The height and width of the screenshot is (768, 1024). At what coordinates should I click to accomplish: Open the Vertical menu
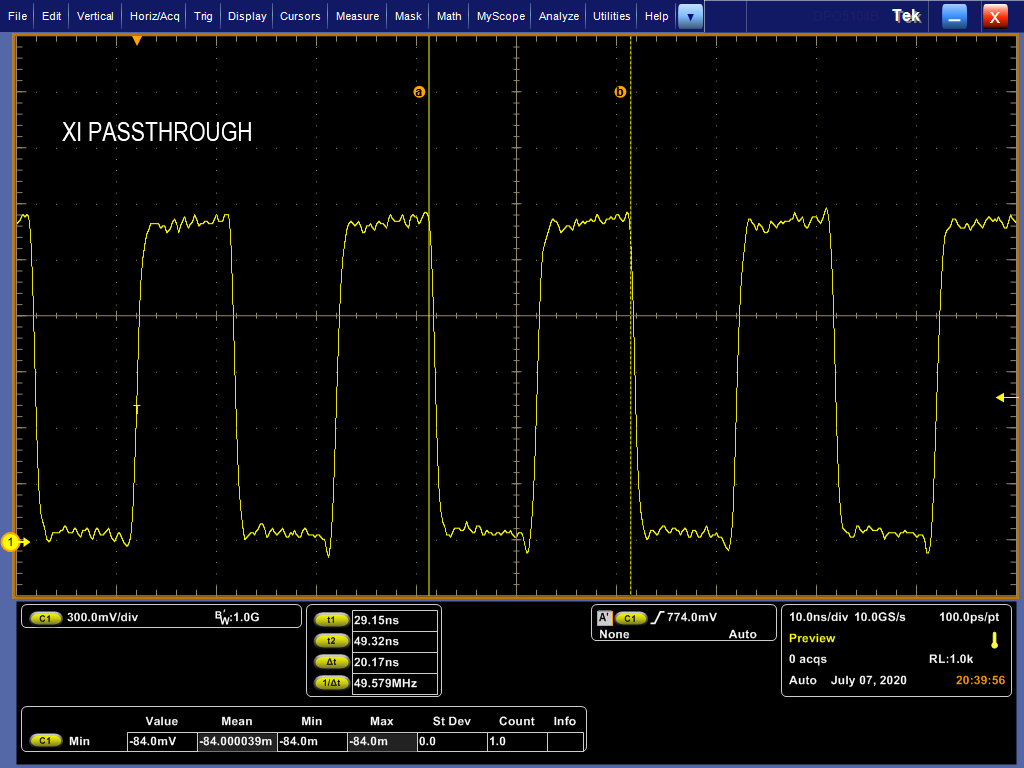(x=95, y=16)
